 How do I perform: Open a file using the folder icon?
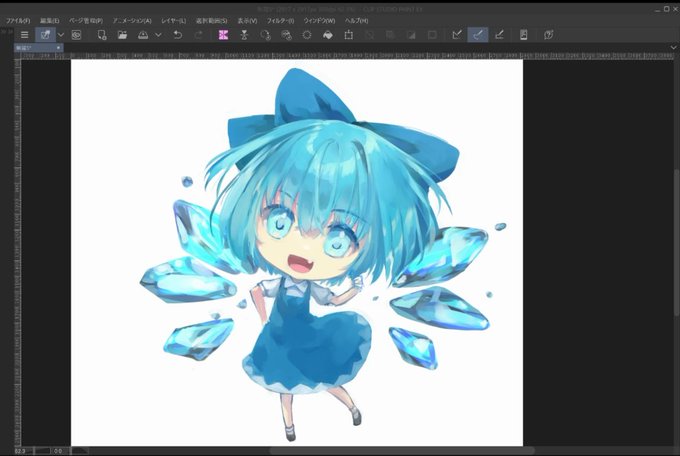click(x=122, y=35)
